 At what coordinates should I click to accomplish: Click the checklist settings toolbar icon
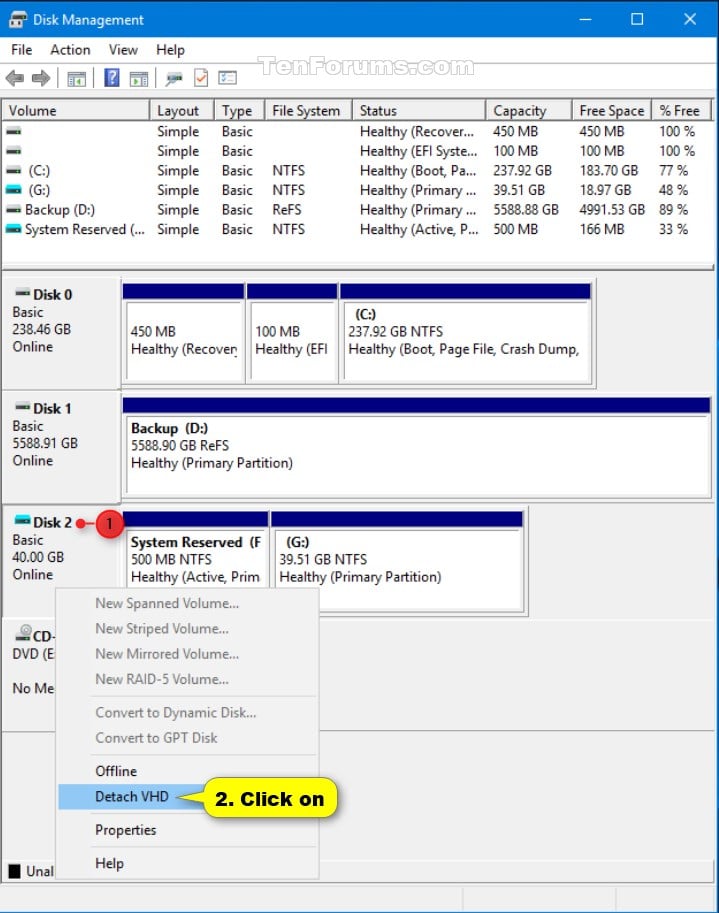pos(227,77)
